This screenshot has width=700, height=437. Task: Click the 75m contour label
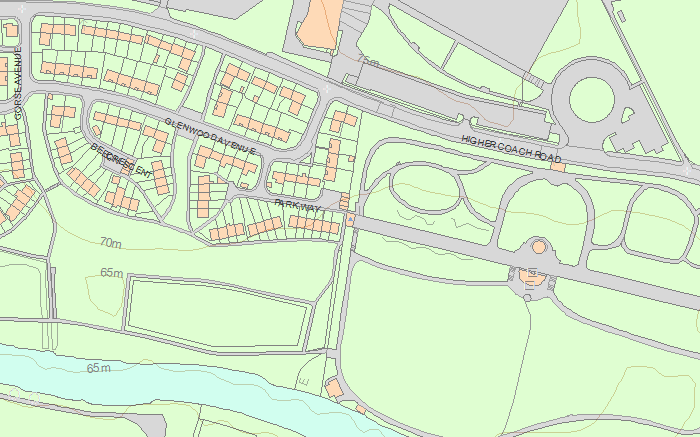point(368,61)
